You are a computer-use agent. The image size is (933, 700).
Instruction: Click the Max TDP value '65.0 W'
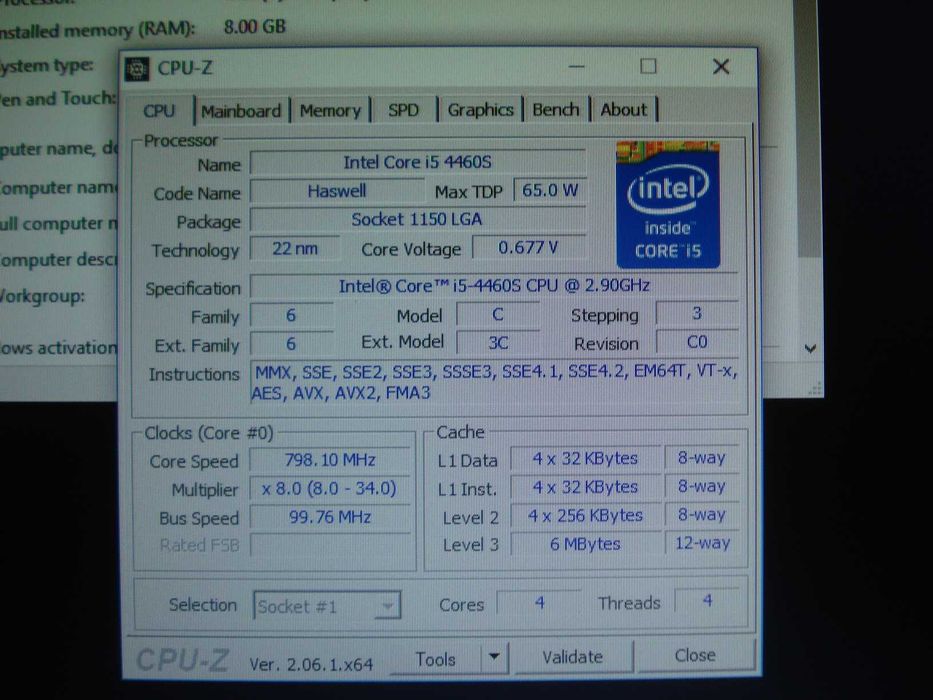click(550, 190)
